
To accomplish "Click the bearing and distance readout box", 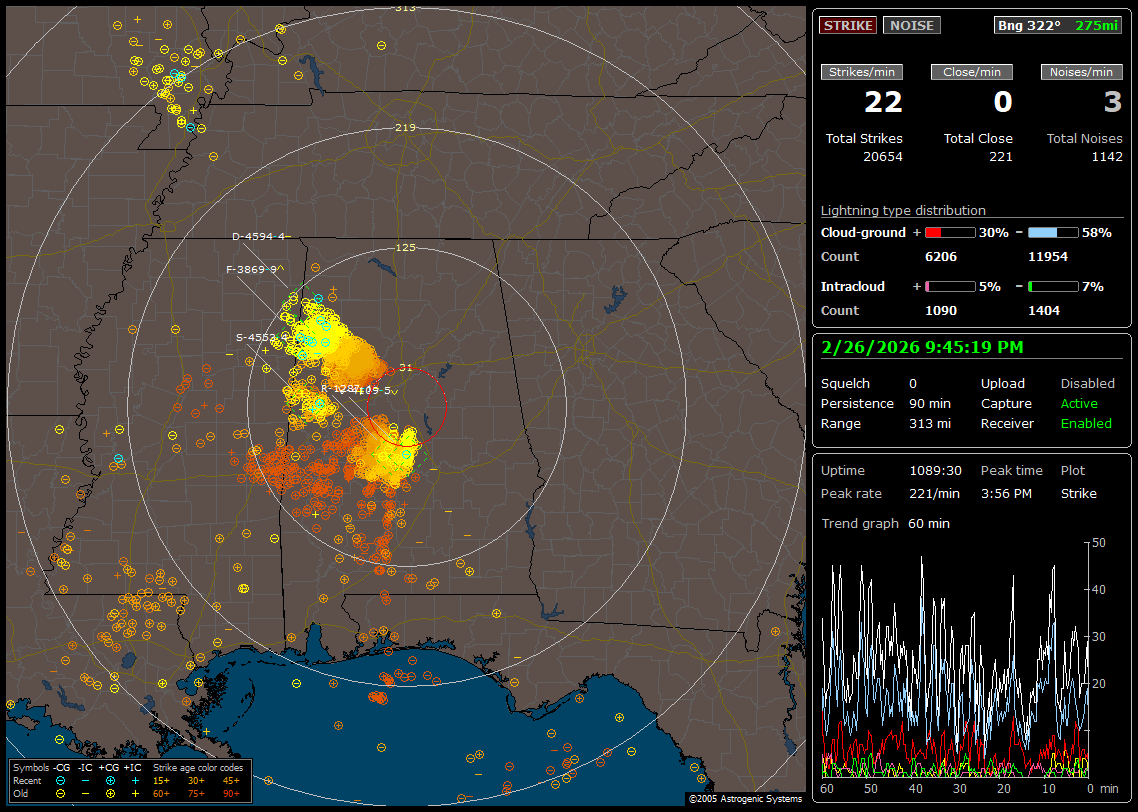I will [1057, 25].
